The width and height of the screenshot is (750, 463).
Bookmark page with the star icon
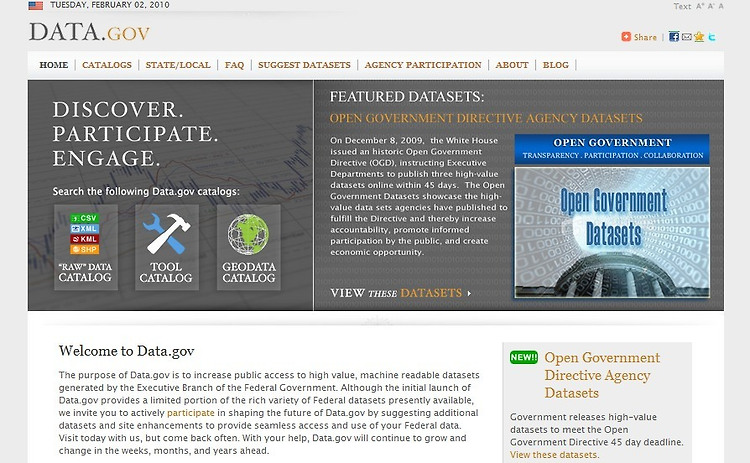699,37
